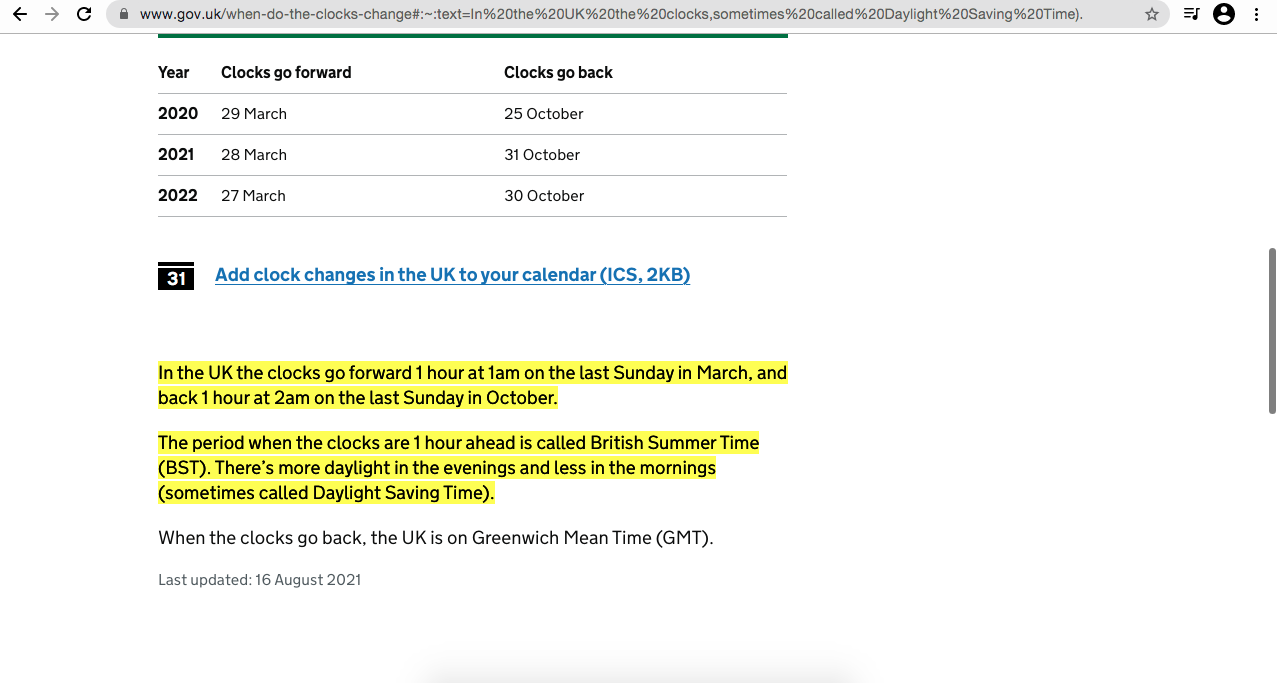Click the '27 March' table cell

tap(253, 196)
